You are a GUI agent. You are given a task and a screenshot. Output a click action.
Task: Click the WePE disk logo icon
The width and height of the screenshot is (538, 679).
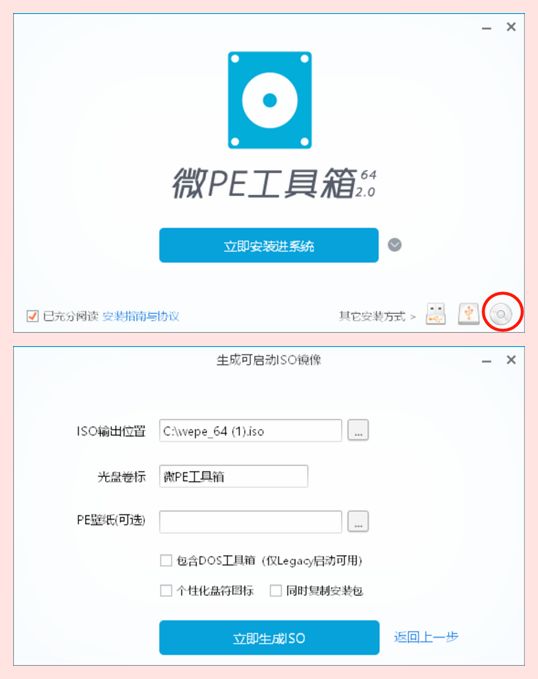(269, 100)
